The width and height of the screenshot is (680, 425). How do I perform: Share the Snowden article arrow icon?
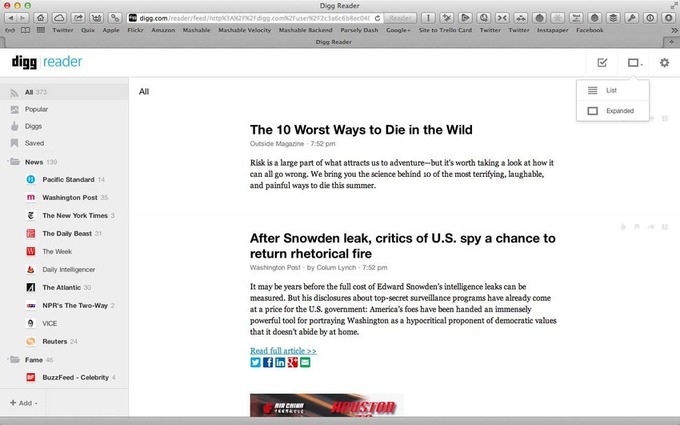[x=651, y=227]
